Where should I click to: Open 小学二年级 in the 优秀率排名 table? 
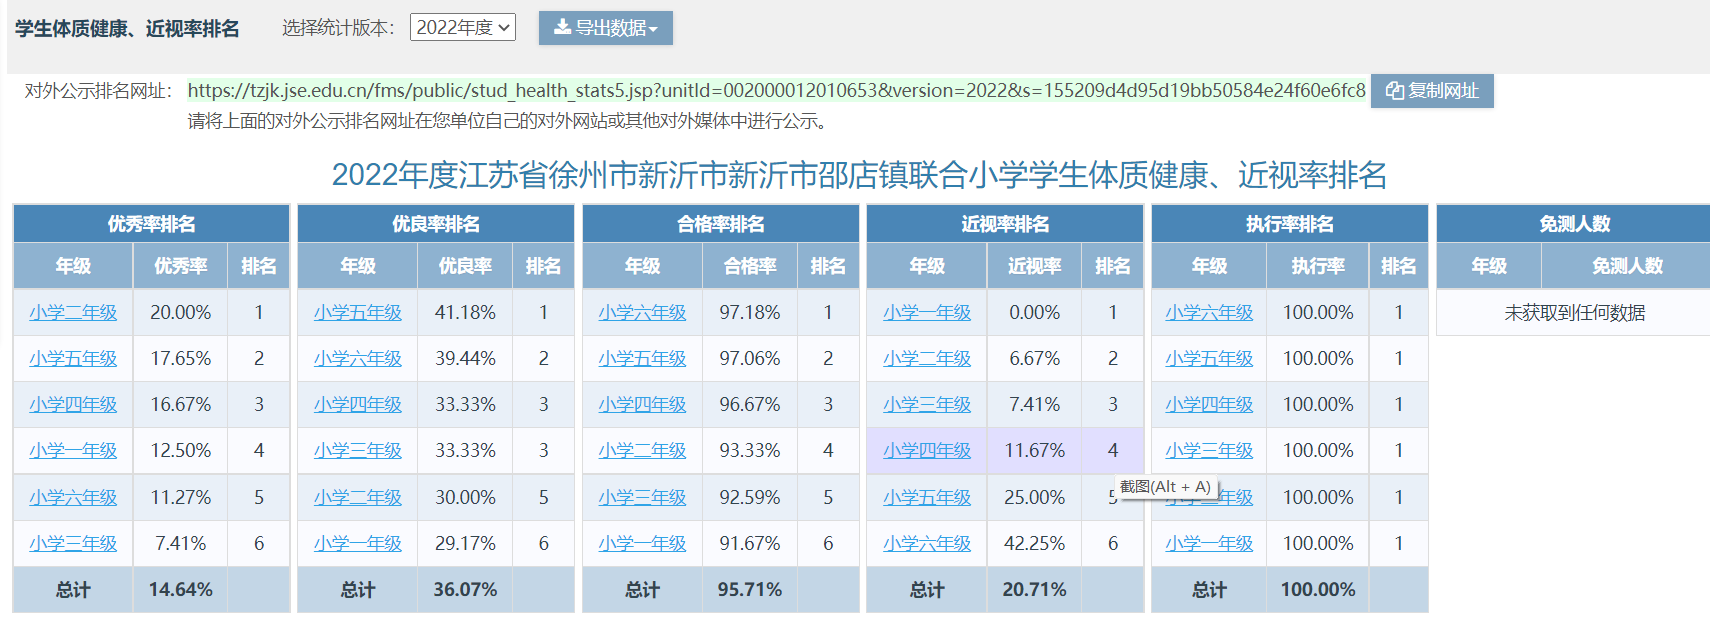(x=73, y=312)
